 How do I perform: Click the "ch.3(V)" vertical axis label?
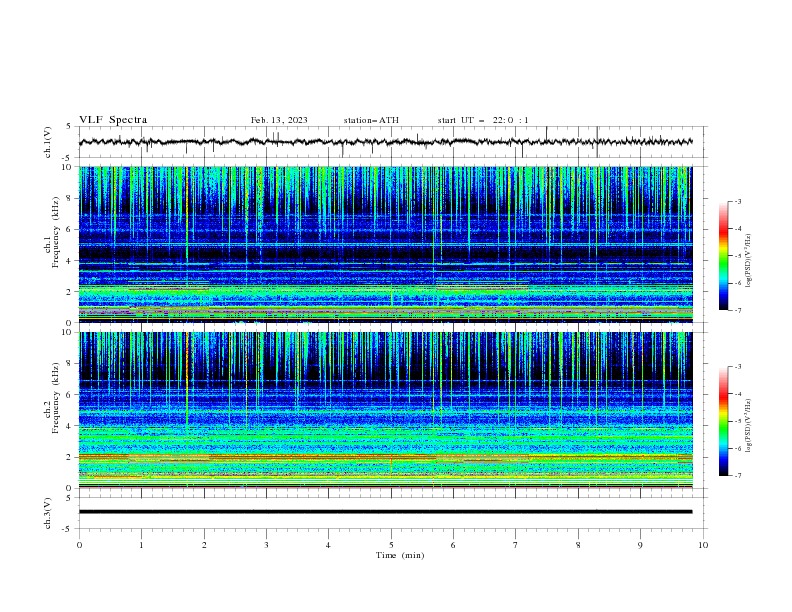[48, 513]
